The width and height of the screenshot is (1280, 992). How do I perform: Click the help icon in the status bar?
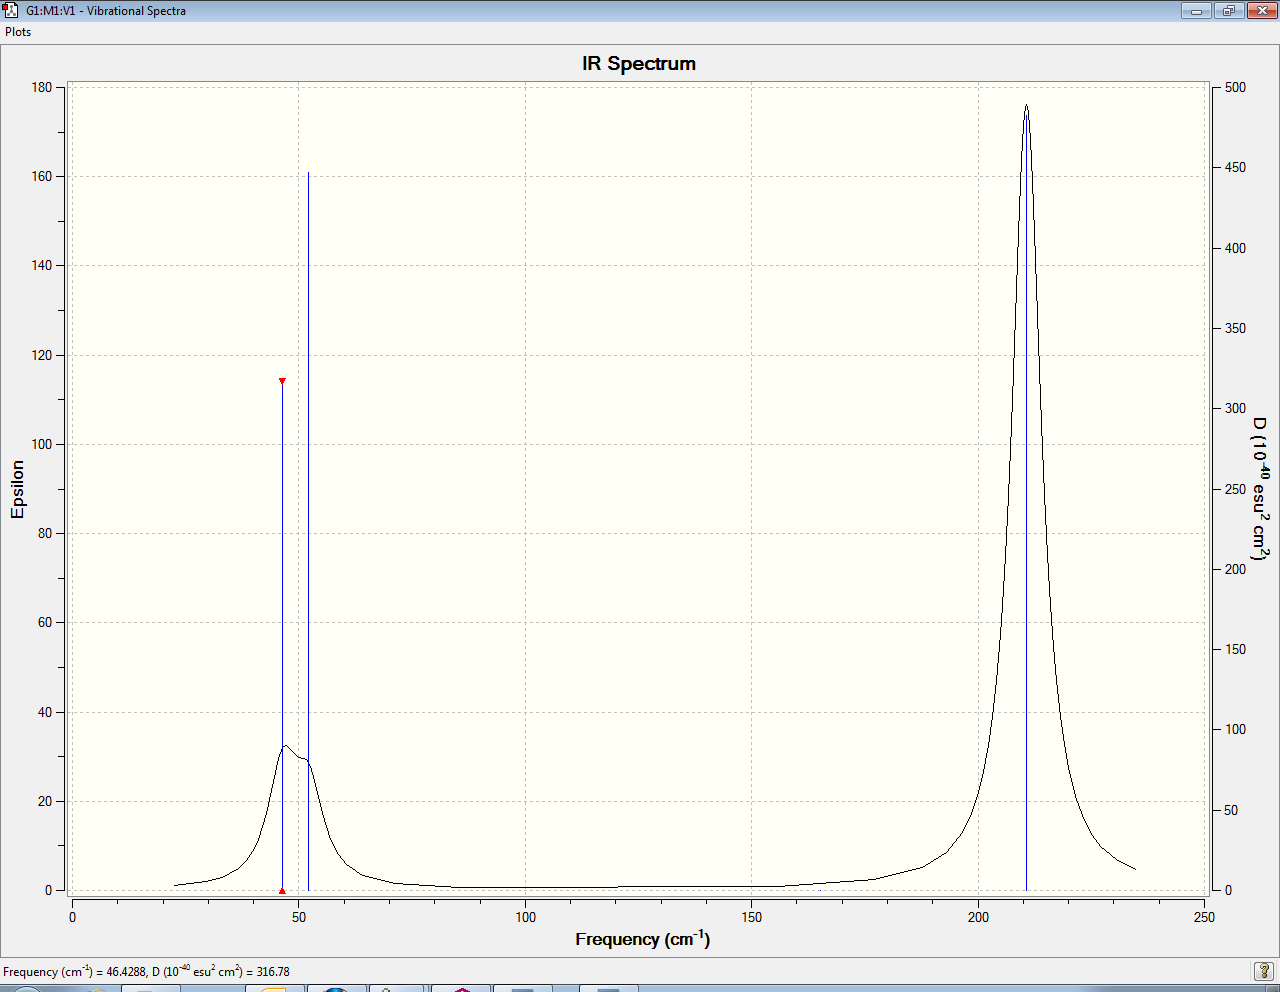pos(1263,971)
